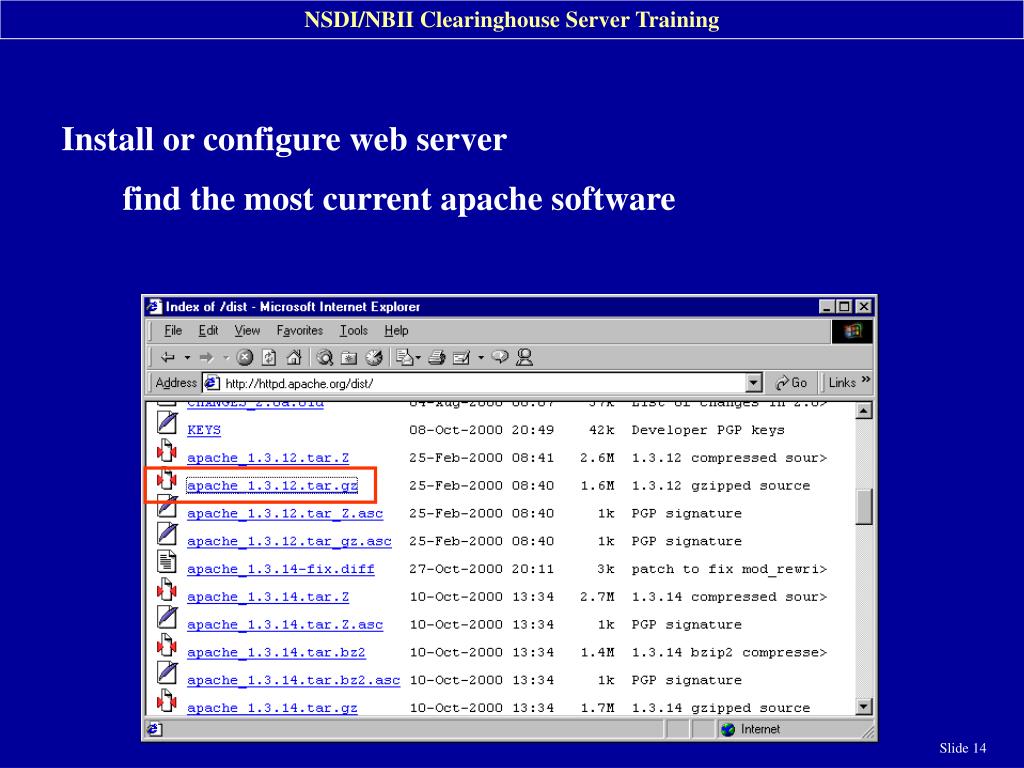Open the Favorites menu

[x=300, y=330]
